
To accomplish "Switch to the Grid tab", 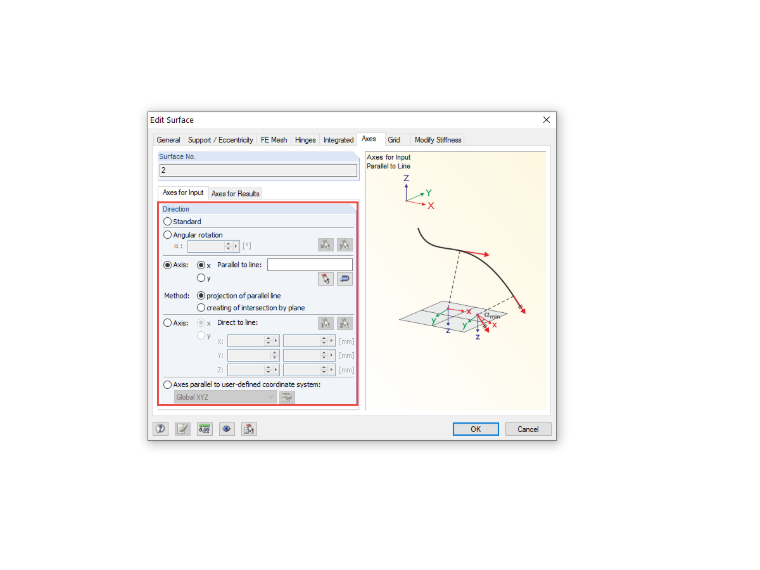I will click(x=394, y=140).
